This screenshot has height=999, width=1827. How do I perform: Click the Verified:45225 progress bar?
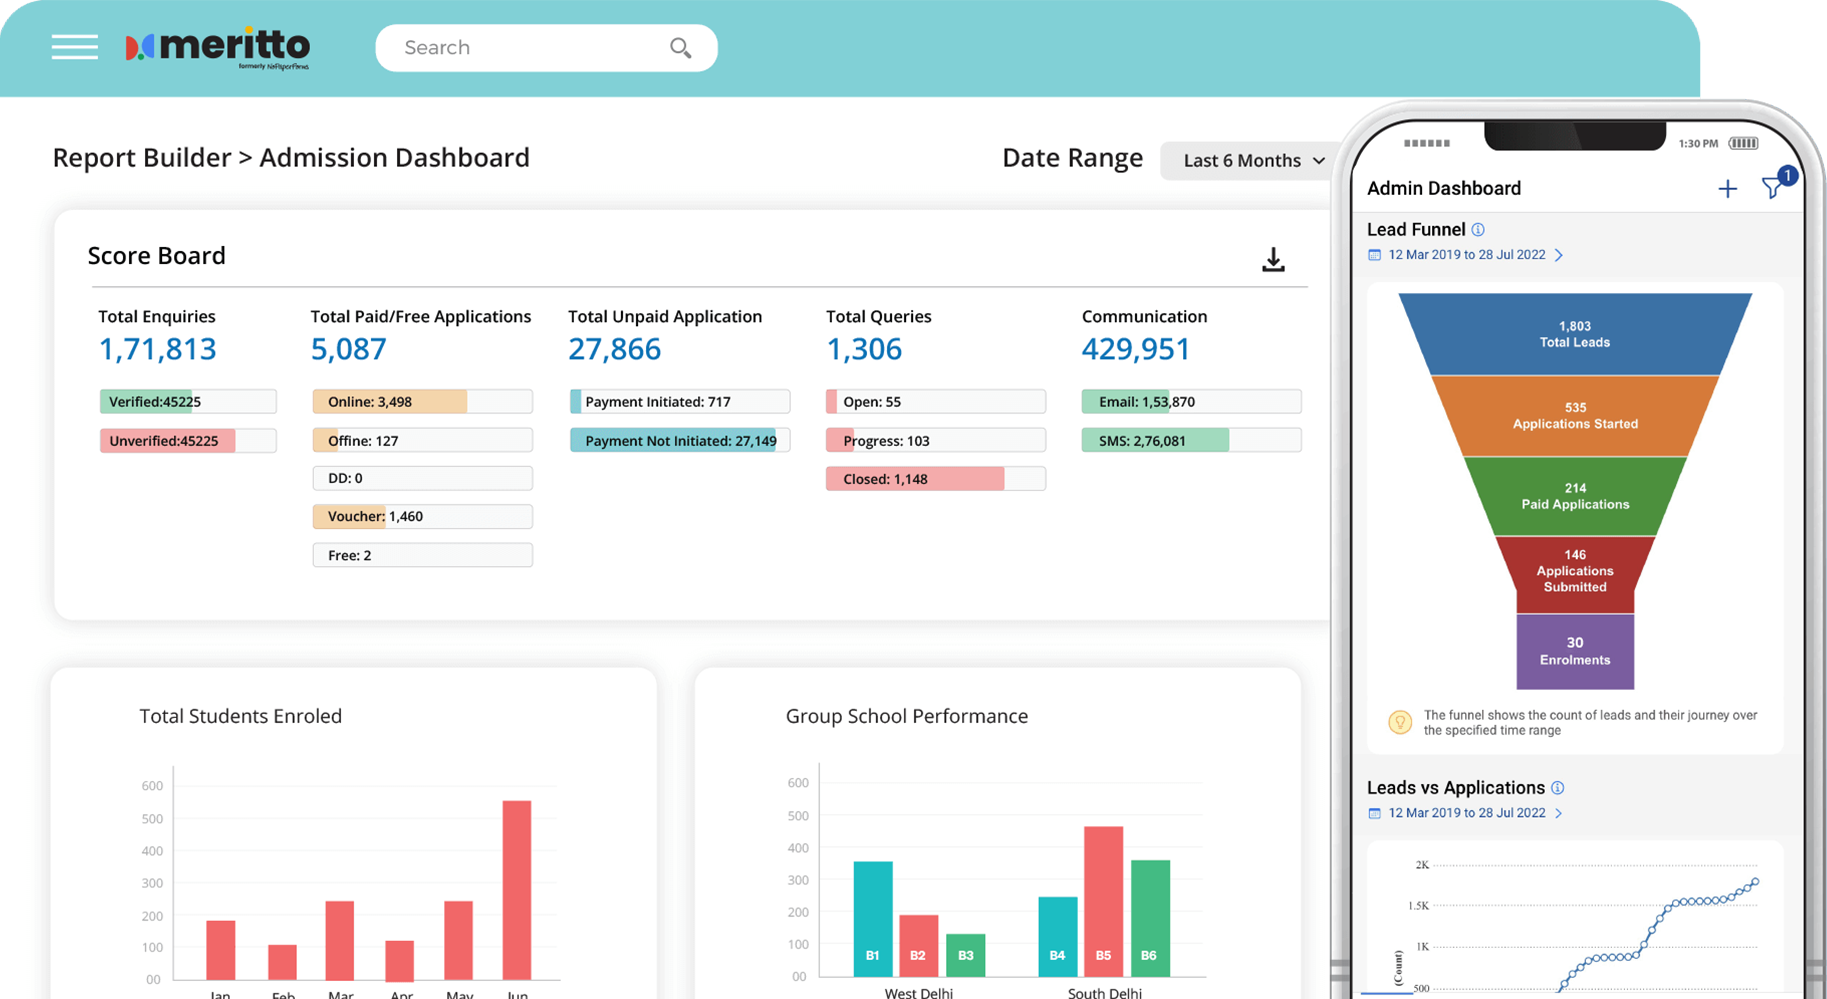188,402
